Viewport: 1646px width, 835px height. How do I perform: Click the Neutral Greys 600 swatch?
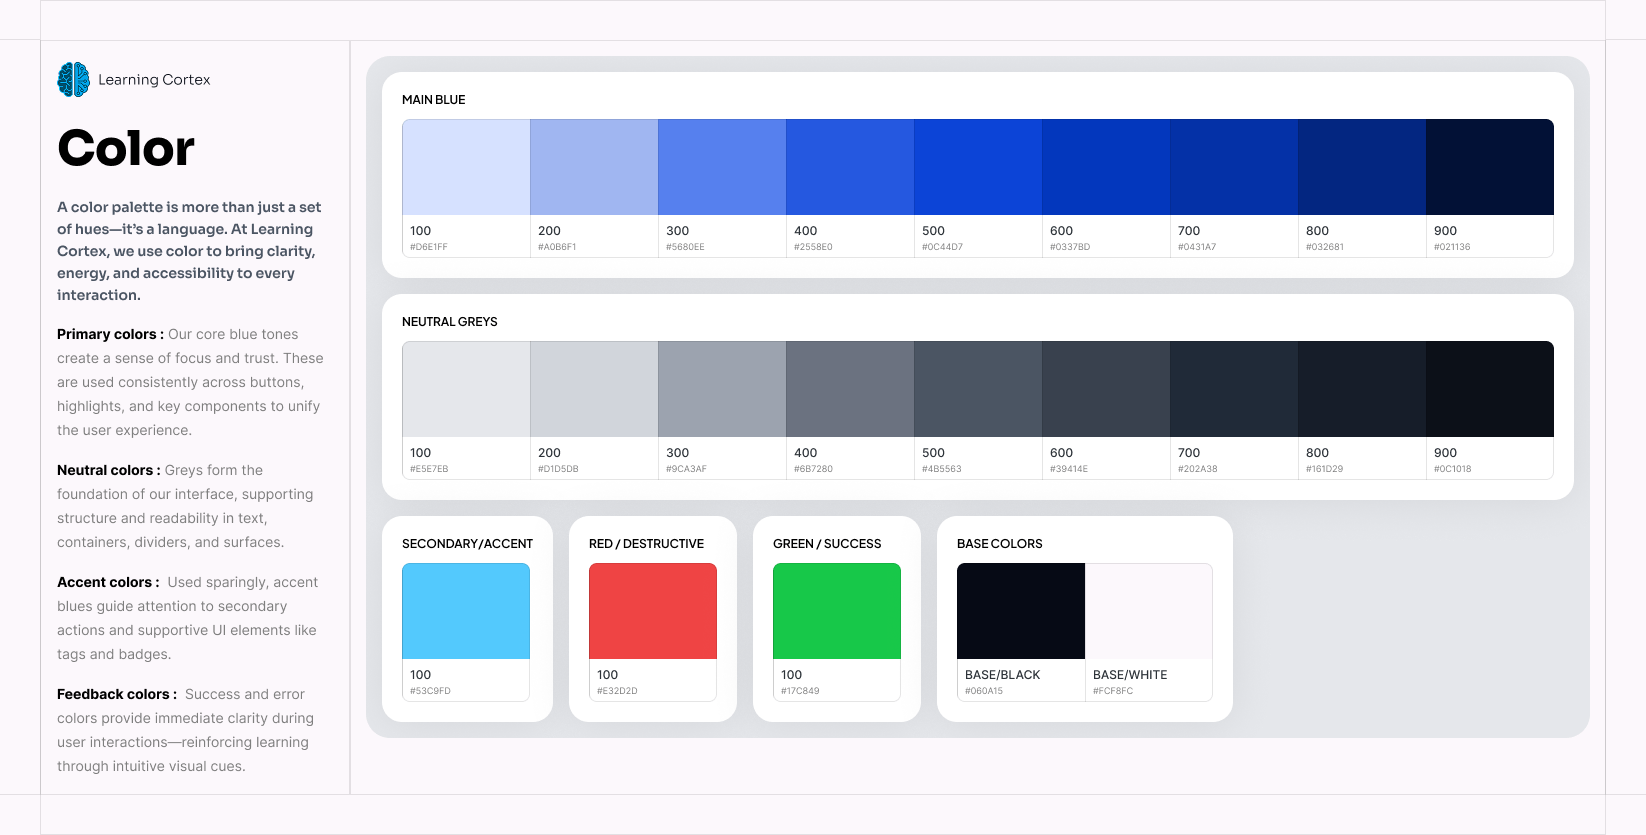tap(1106, 389)
